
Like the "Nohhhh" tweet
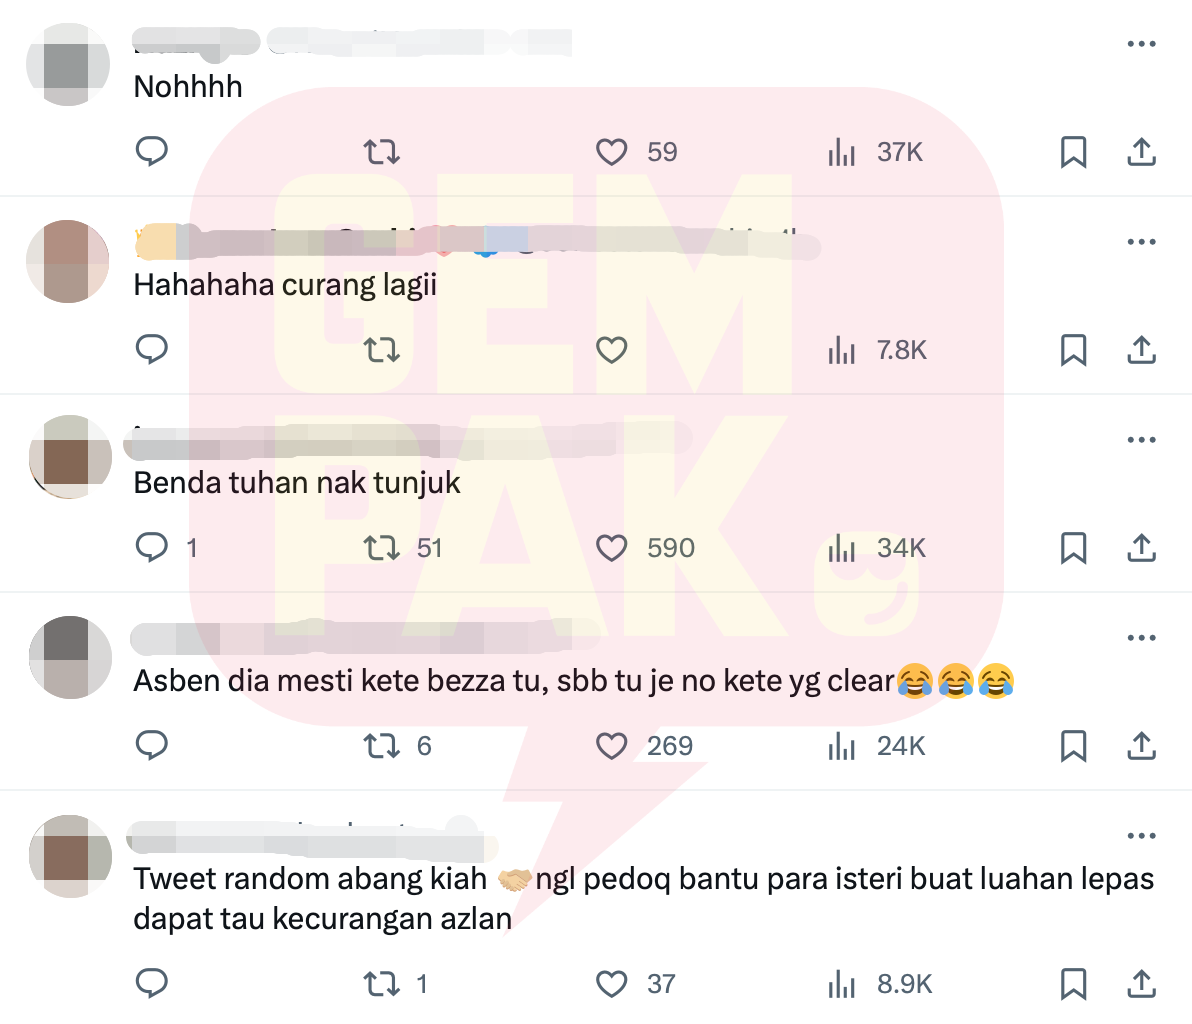pyautogui.click(x=611, y=152)
